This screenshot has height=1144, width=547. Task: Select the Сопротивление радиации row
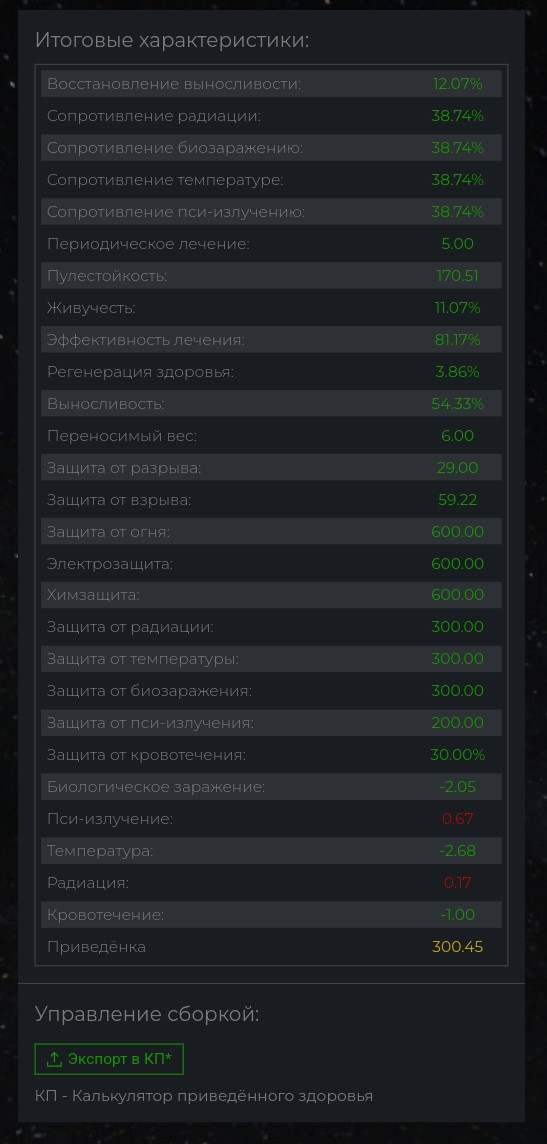coord(271,116)
